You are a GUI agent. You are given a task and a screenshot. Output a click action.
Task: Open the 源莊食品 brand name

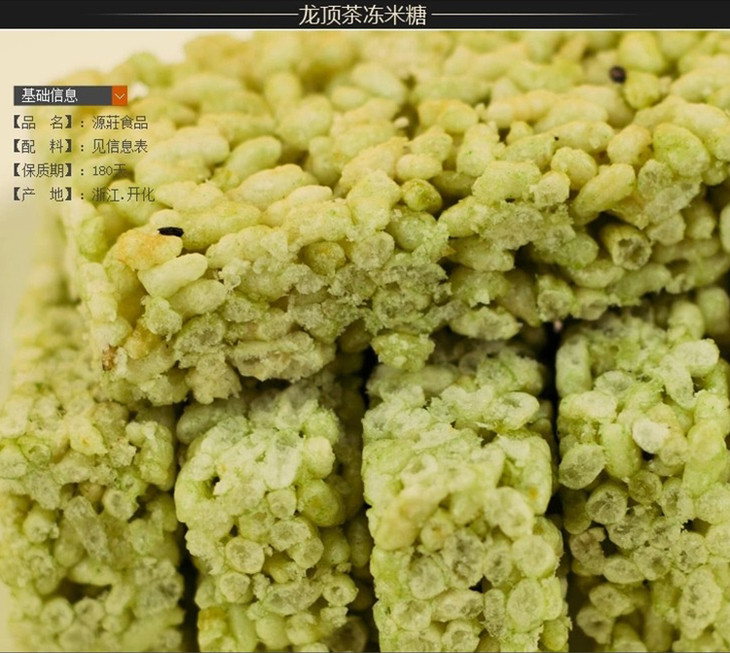[x=119, y=123]
